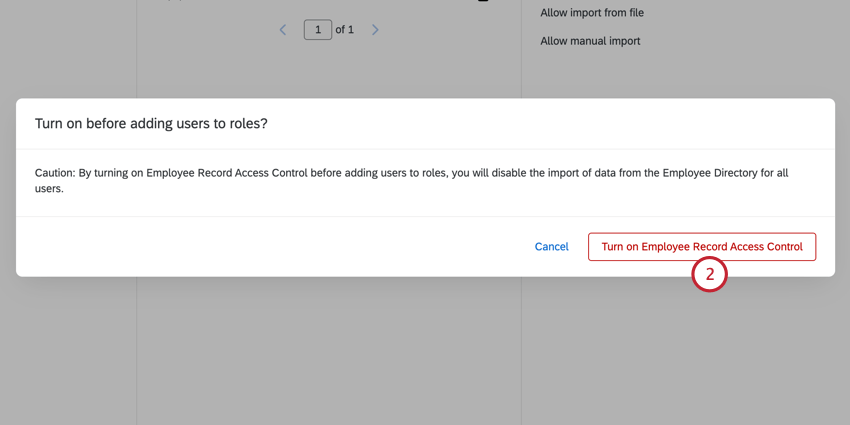Select the Allow import from file option

click(591, 13)
